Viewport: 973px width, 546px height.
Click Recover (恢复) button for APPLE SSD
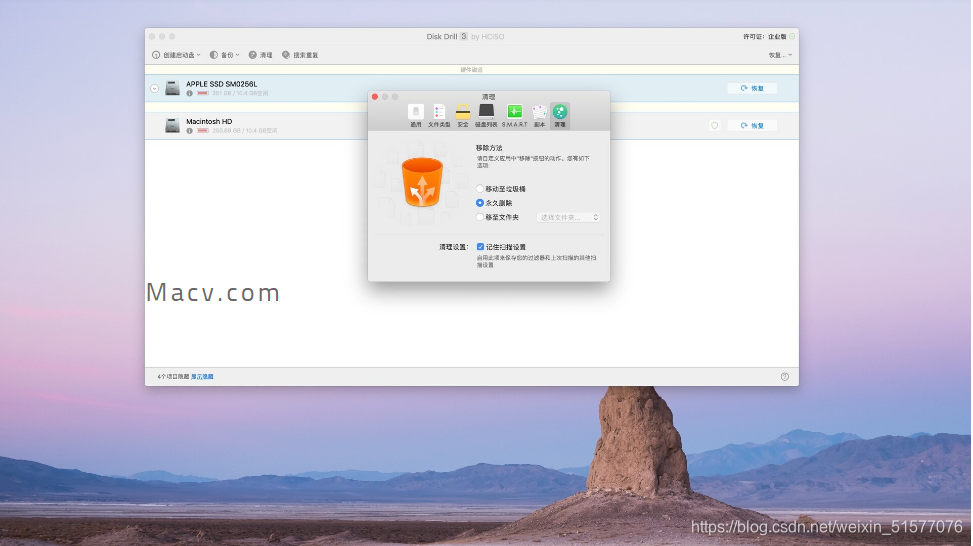[x=752, y=88]
